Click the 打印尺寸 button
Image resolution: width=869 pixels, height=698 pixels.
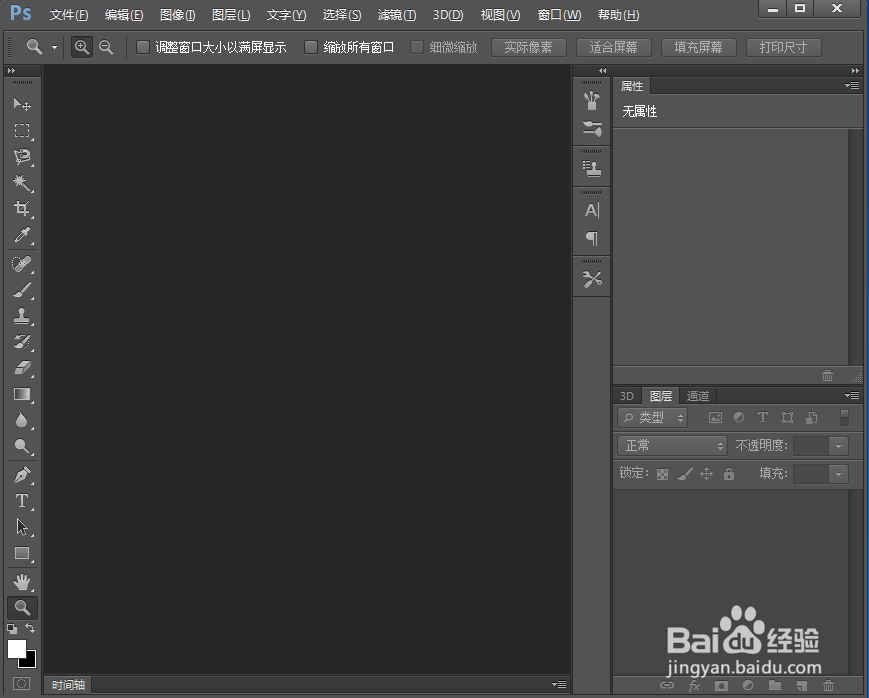point(783,46)
